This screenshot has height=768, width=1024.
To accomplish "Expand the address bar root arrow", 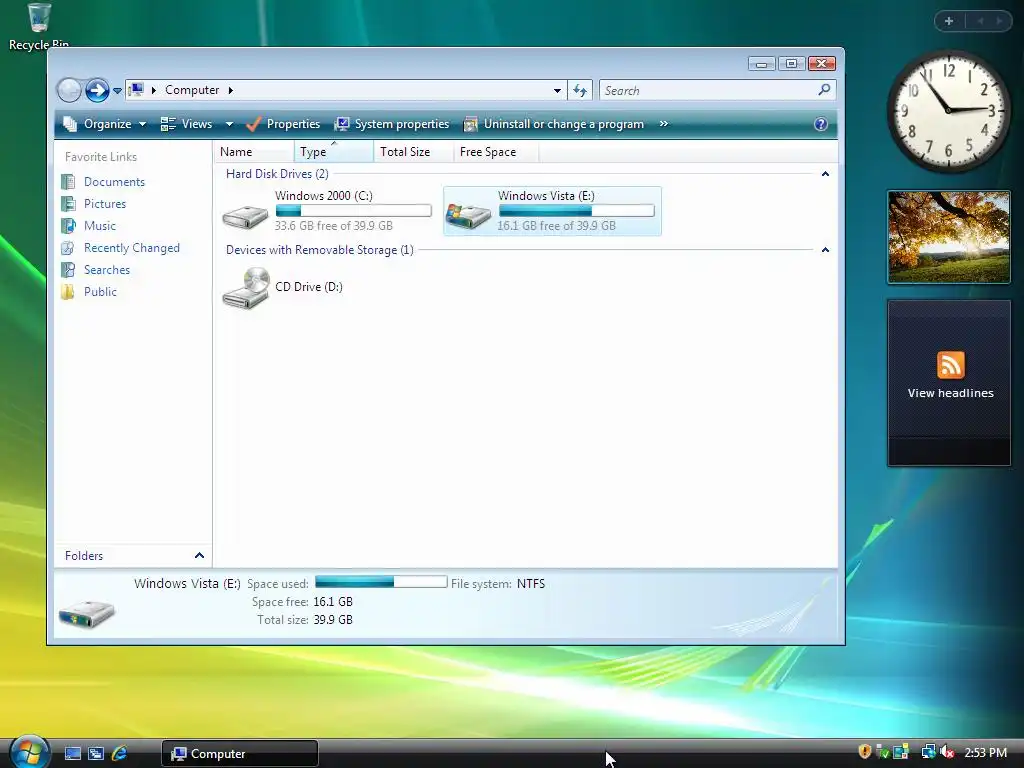I will 154,90.
